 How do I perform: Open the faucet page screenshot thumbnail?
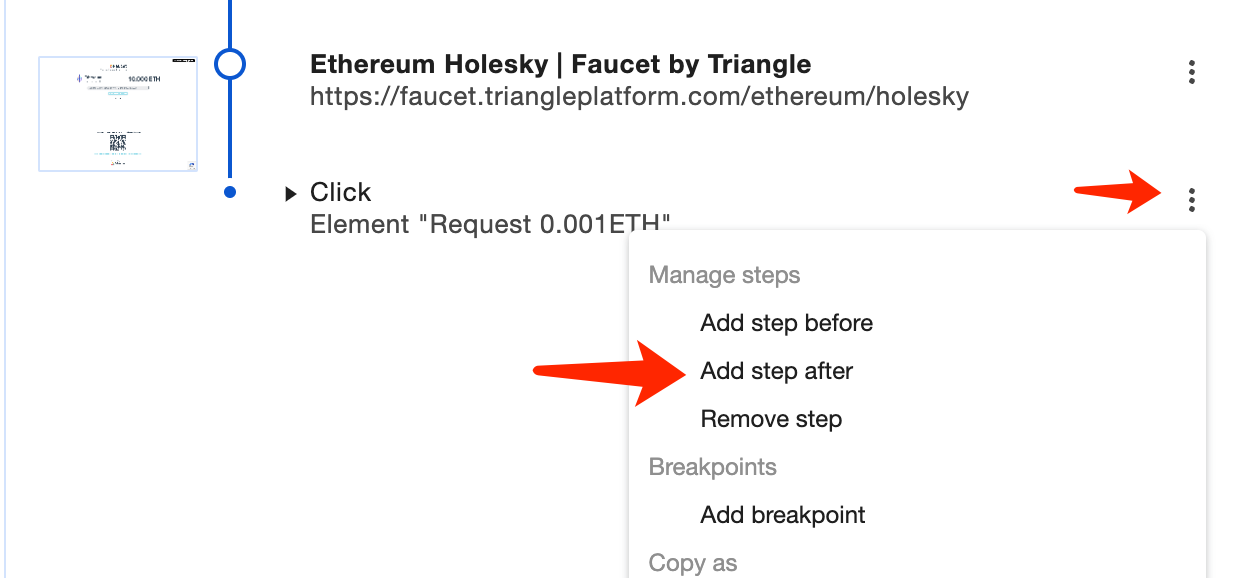tap(118, 114)
